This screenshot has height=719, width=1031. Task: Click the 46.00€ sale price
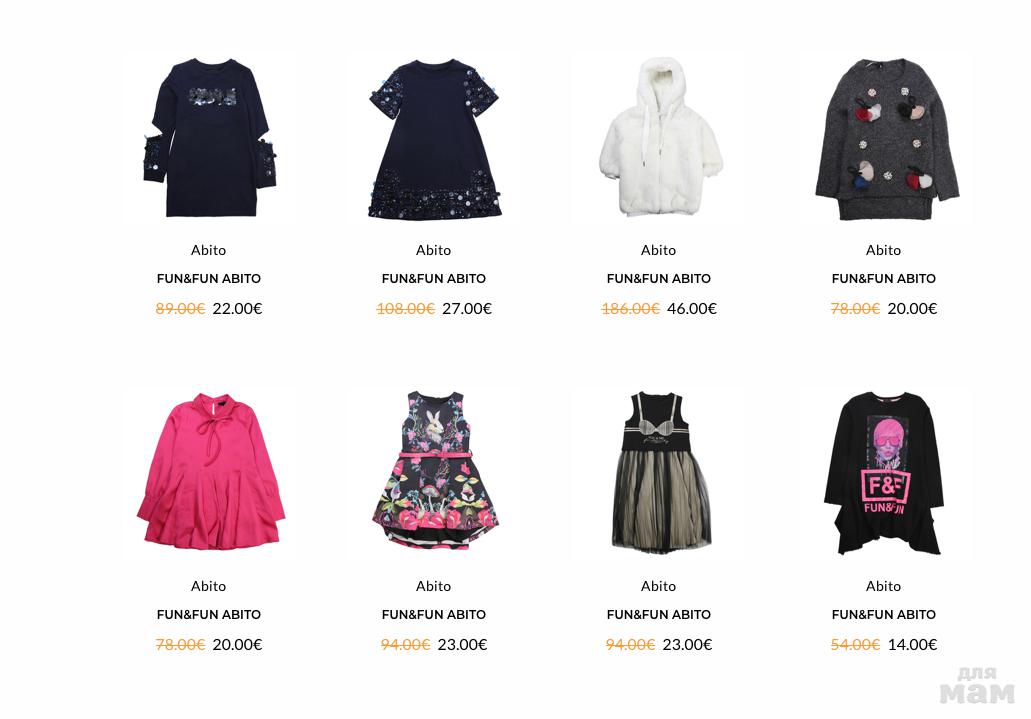pos(692,309)
